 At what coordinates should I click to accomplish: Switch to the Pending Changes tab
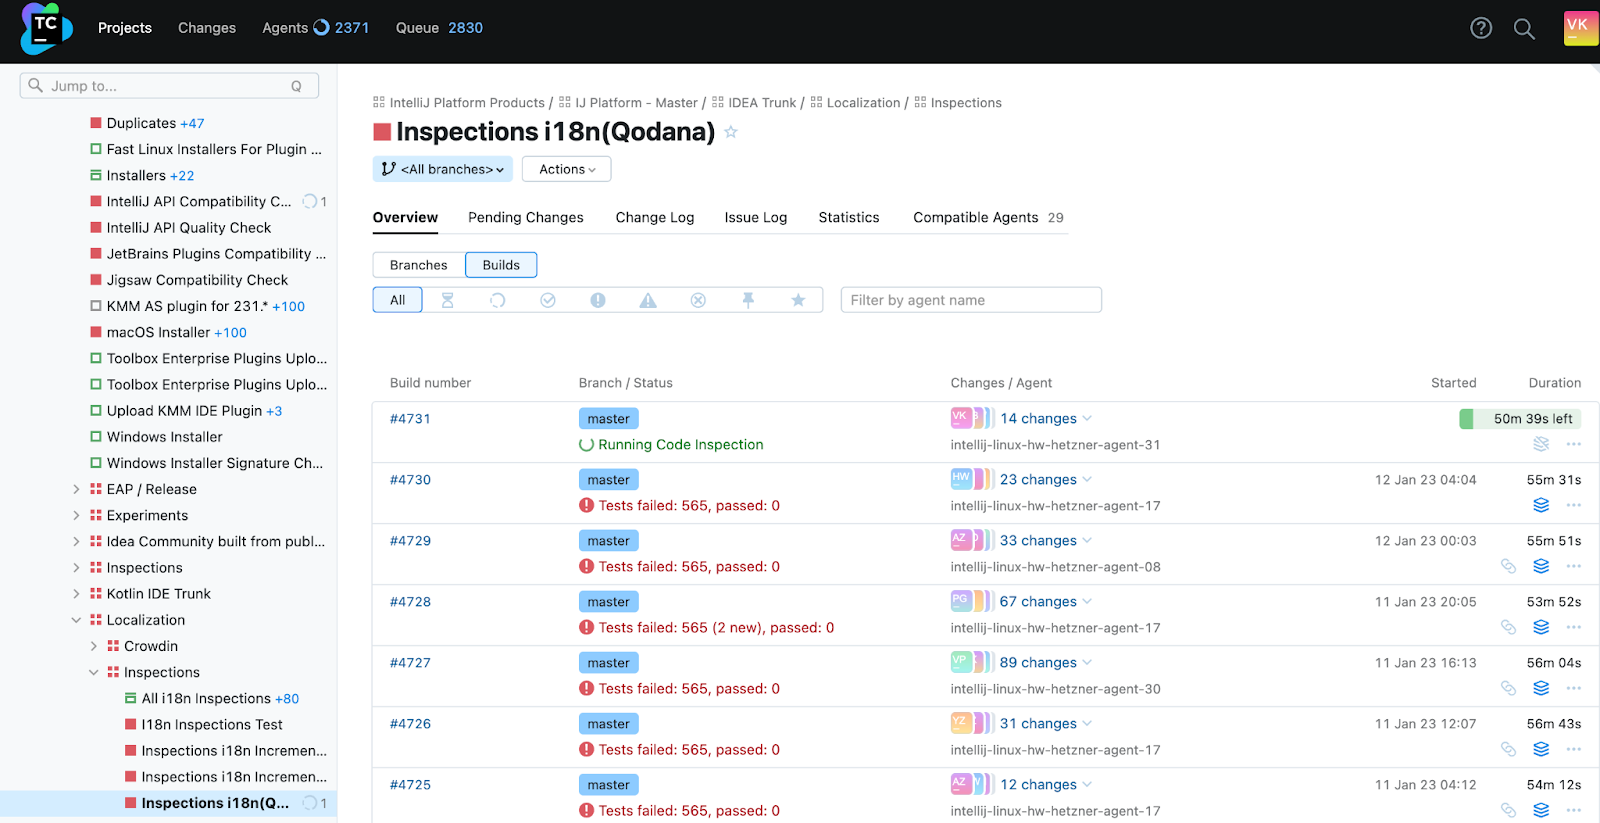(x=525, y=217)
